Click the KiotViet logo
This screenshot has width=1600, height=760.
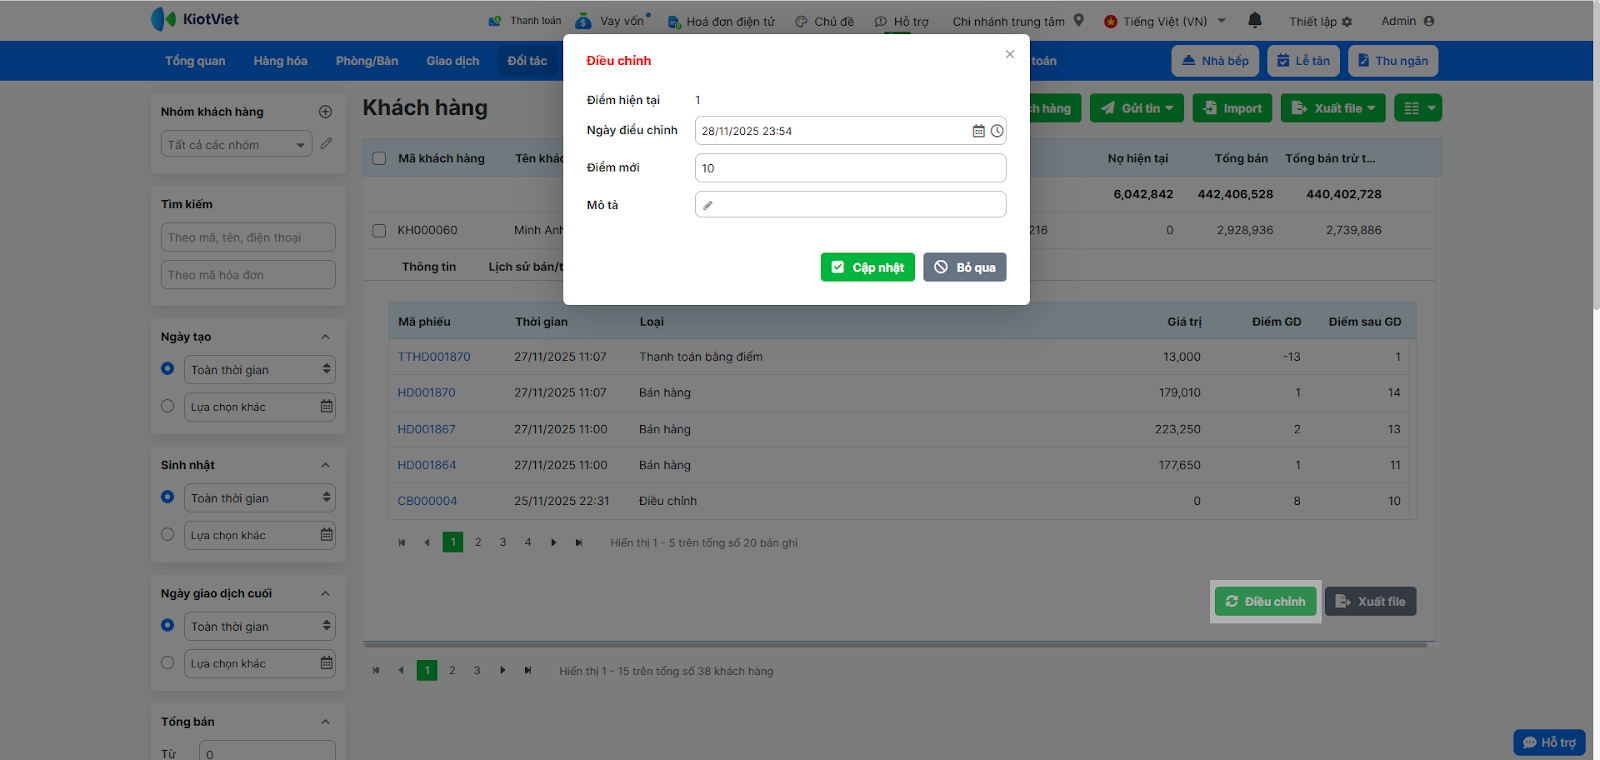pos(195,19)
